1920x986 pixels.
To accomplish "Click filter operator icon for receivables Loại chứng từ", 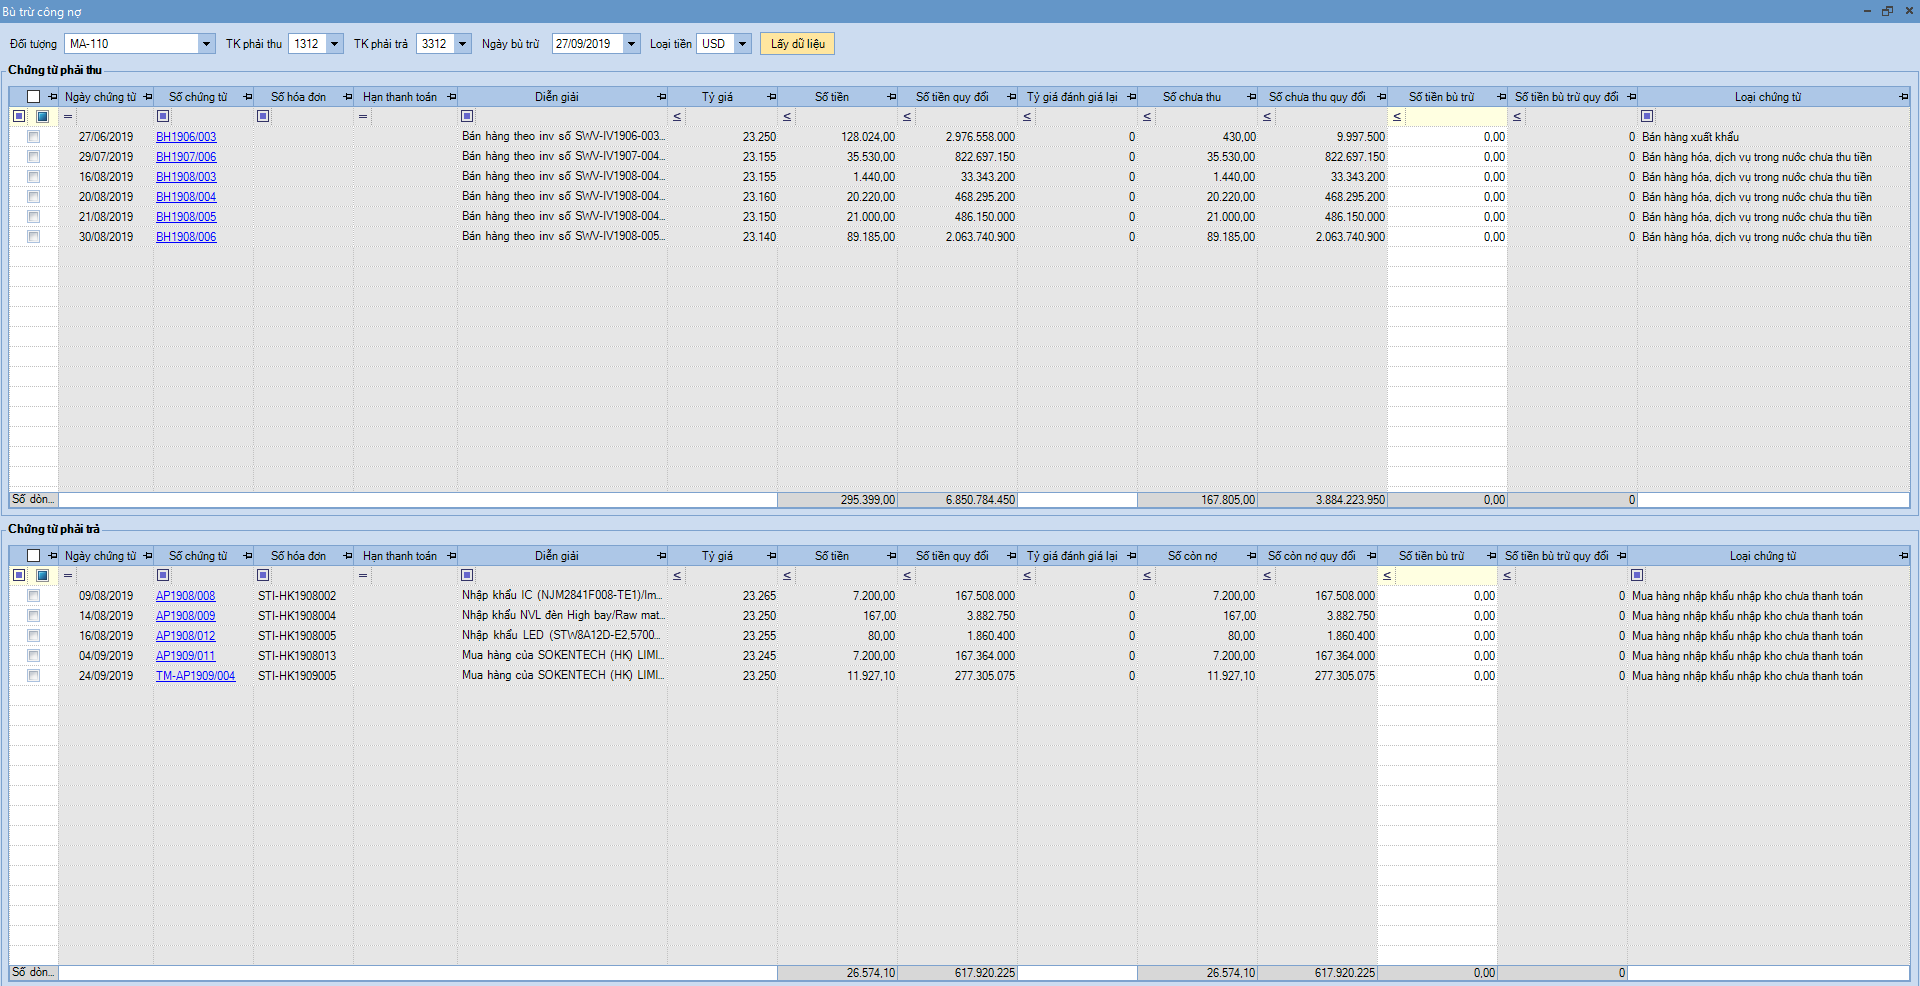I will tap(1647, 116).
